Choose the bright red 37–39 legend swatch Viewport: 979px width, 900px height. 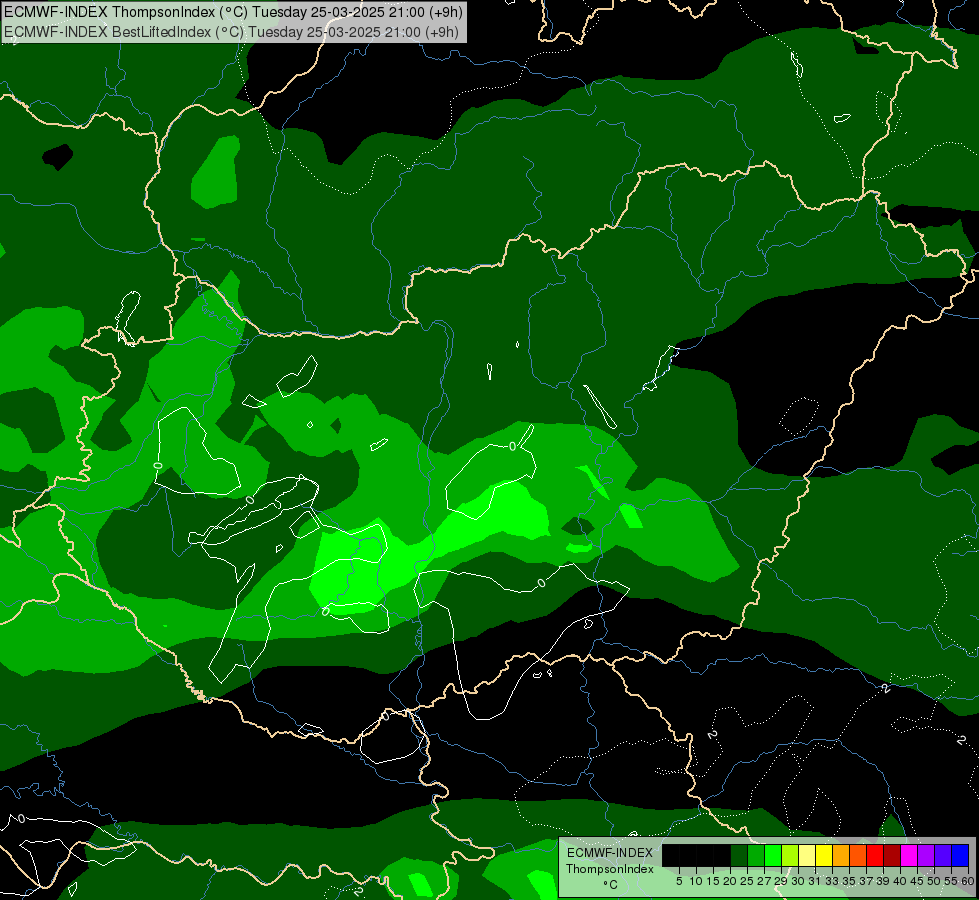point(875,855)
